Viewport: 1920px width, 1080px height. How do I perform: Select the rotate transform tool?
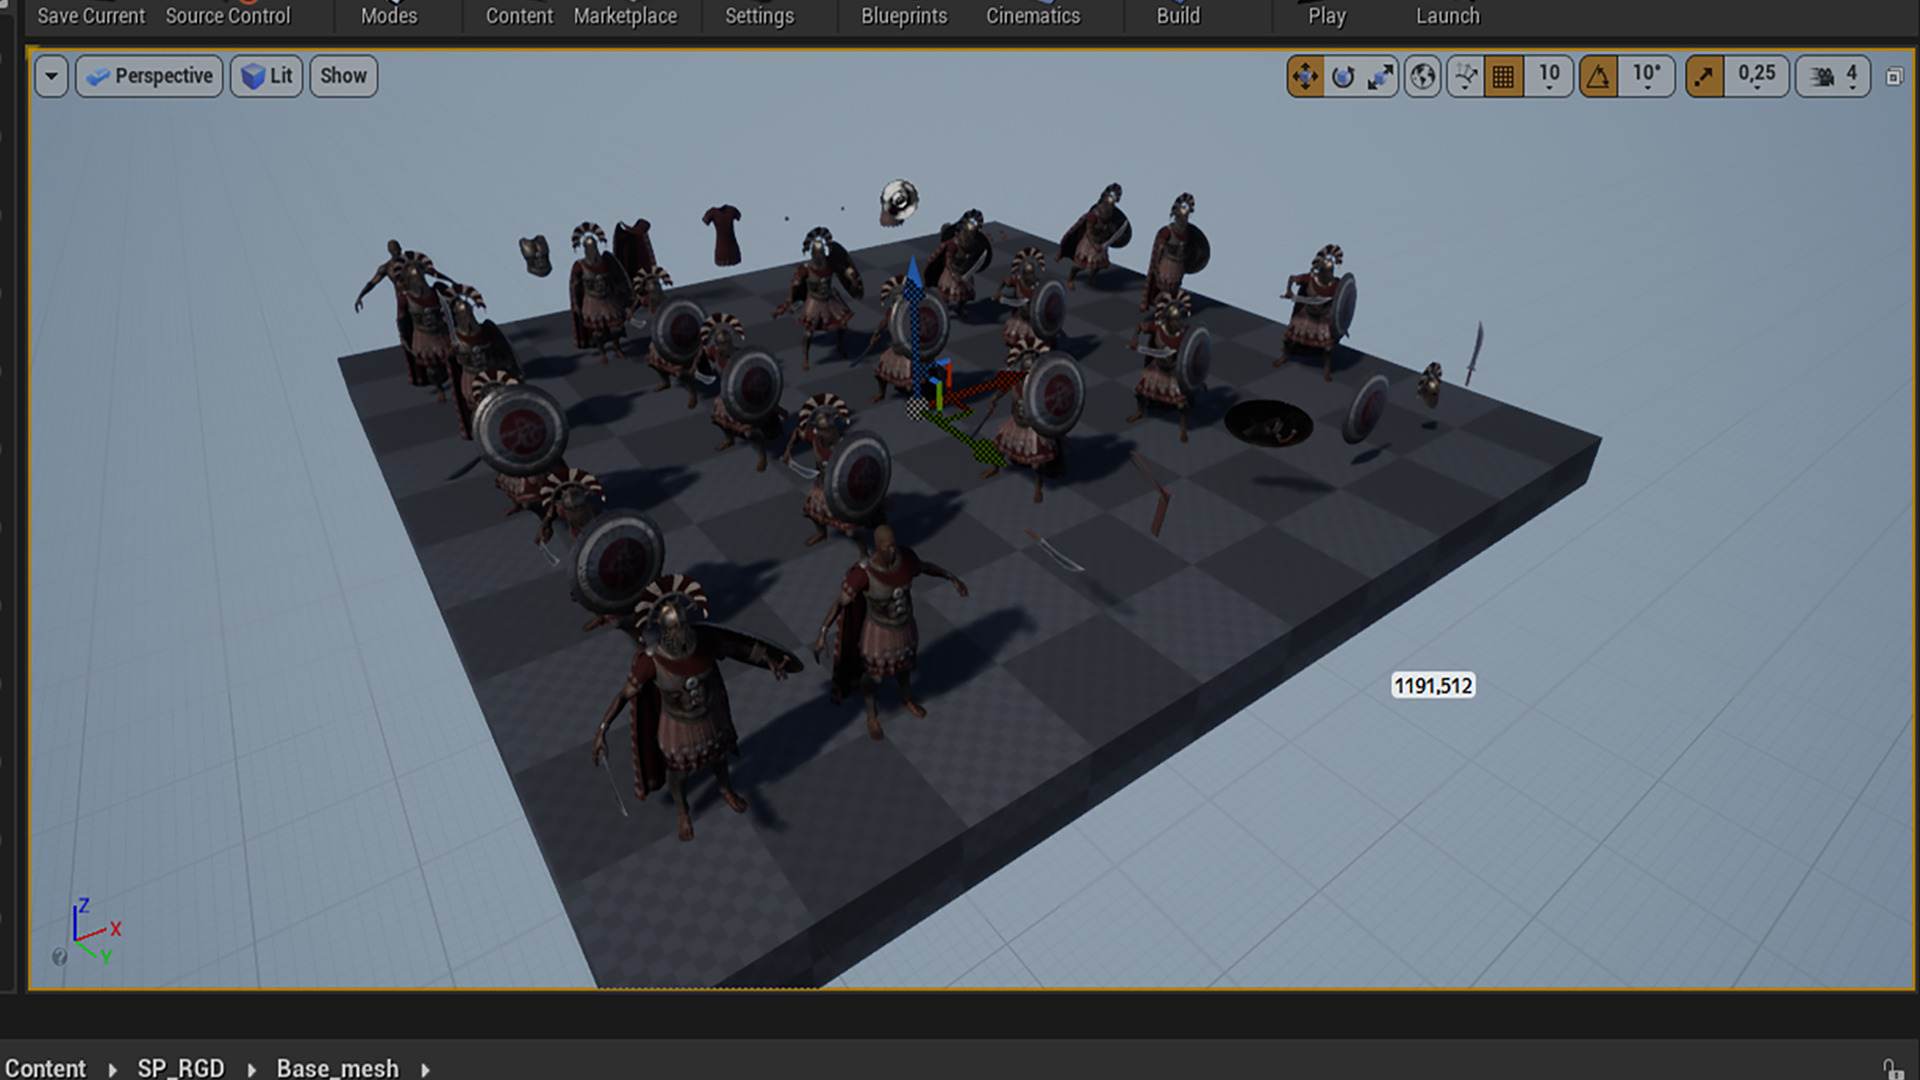(1343, 76)
